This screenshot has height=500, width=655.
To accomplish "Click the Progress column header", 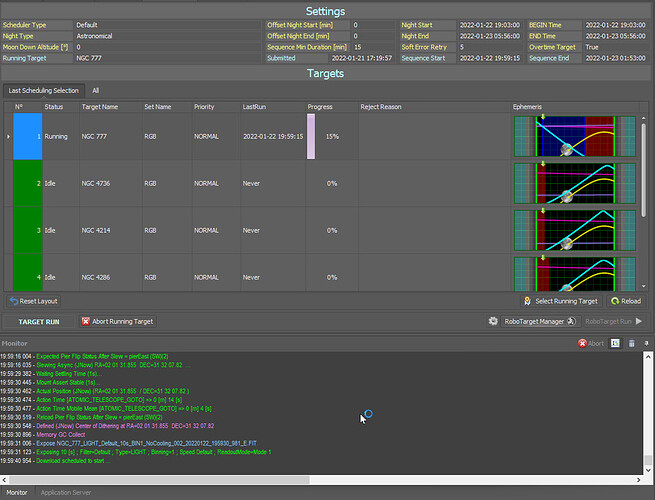I will [332, 107].
